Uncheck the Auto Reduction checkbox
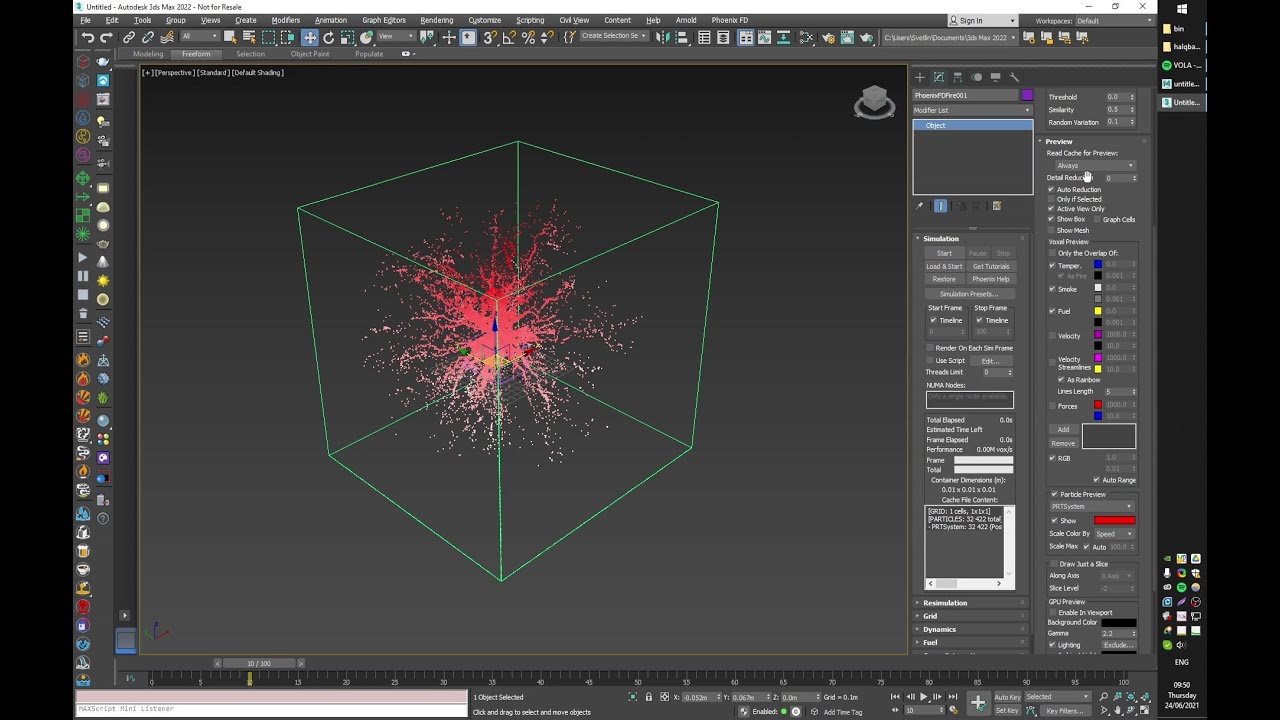This screenshot has width=1280, height=720. point(1051,189)
